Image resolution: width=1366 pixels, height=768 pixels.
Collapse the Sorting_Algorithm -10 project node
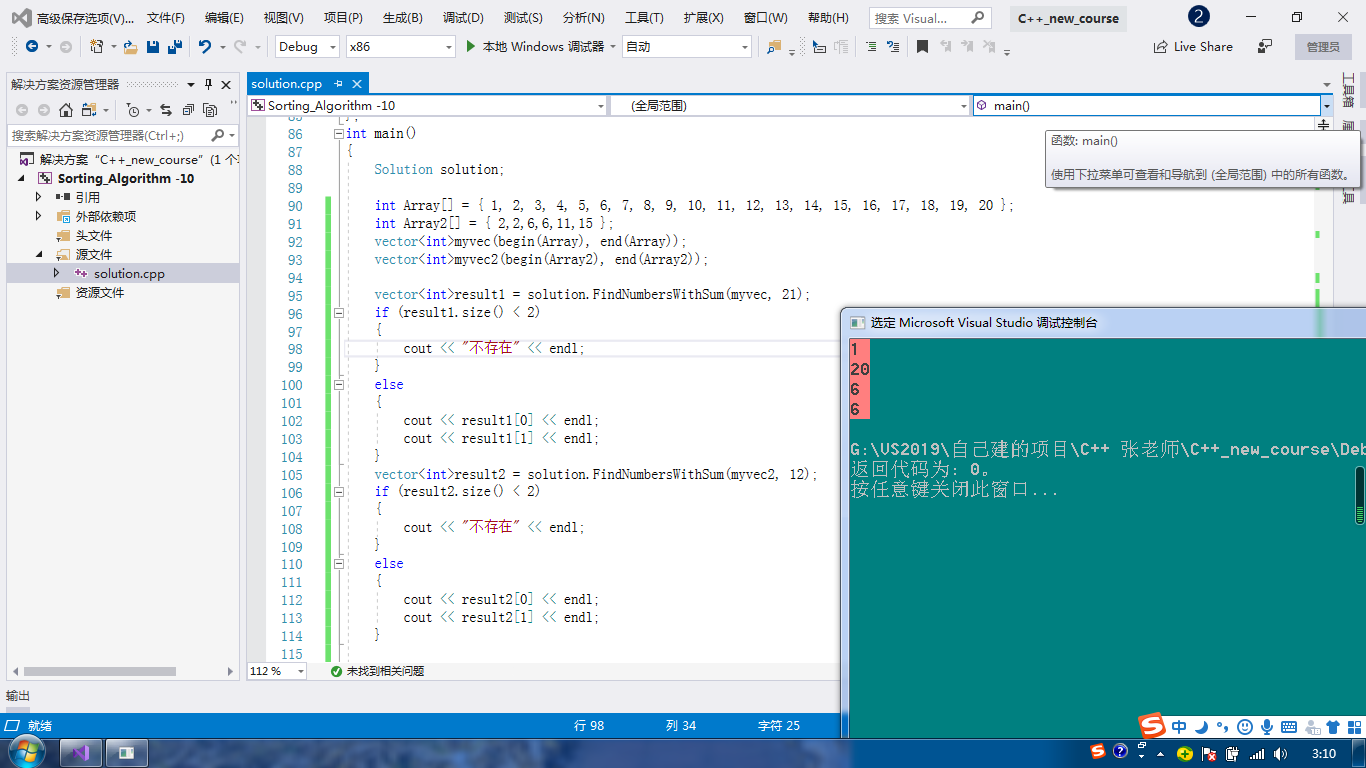21,178
